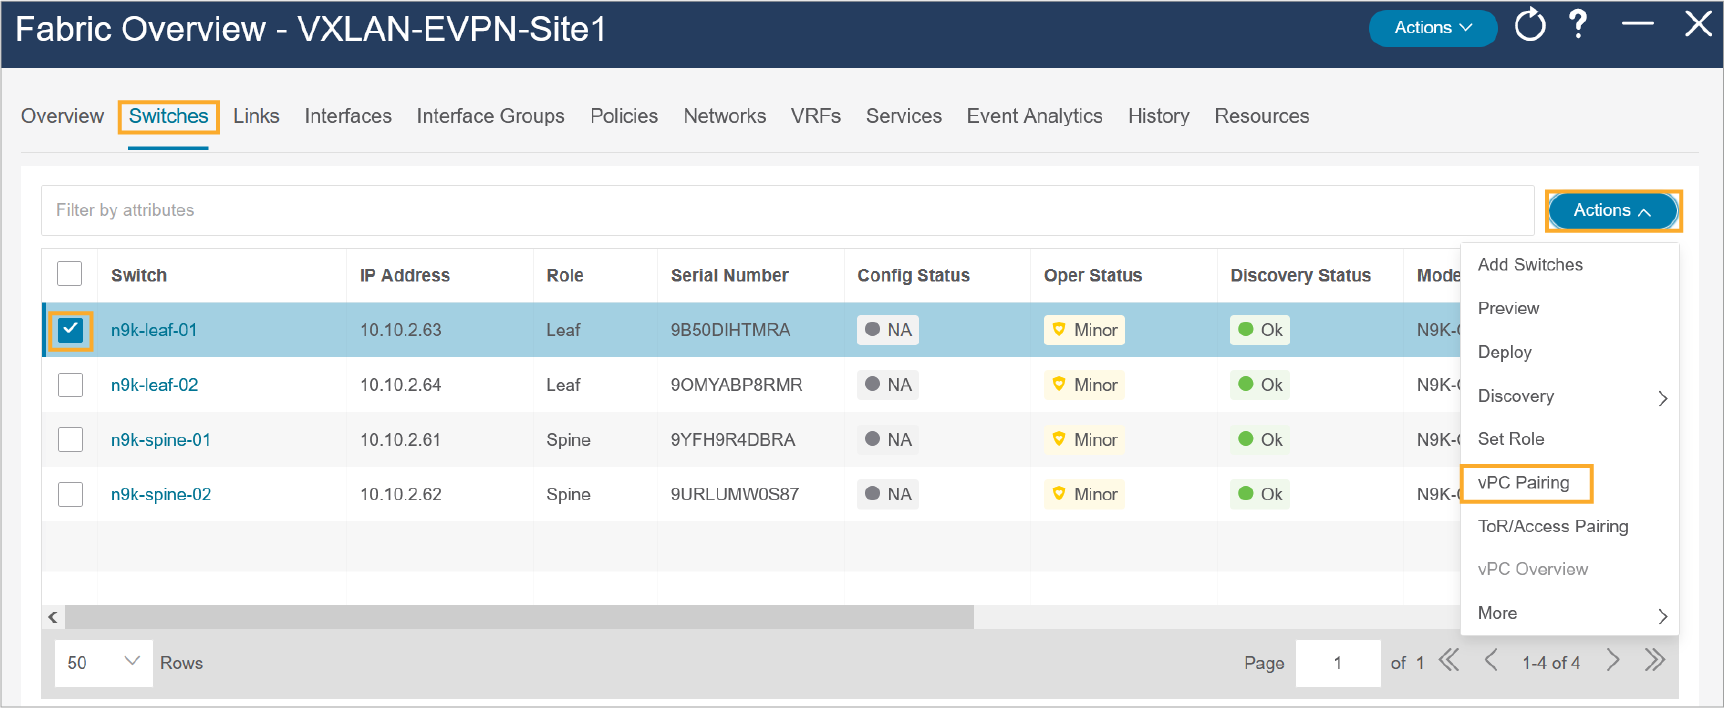Select Deploy from Actions menu
Image resolution: width=1724 pixels, height=708 pixels.
pyautogui.click(x=1504, y=352)
